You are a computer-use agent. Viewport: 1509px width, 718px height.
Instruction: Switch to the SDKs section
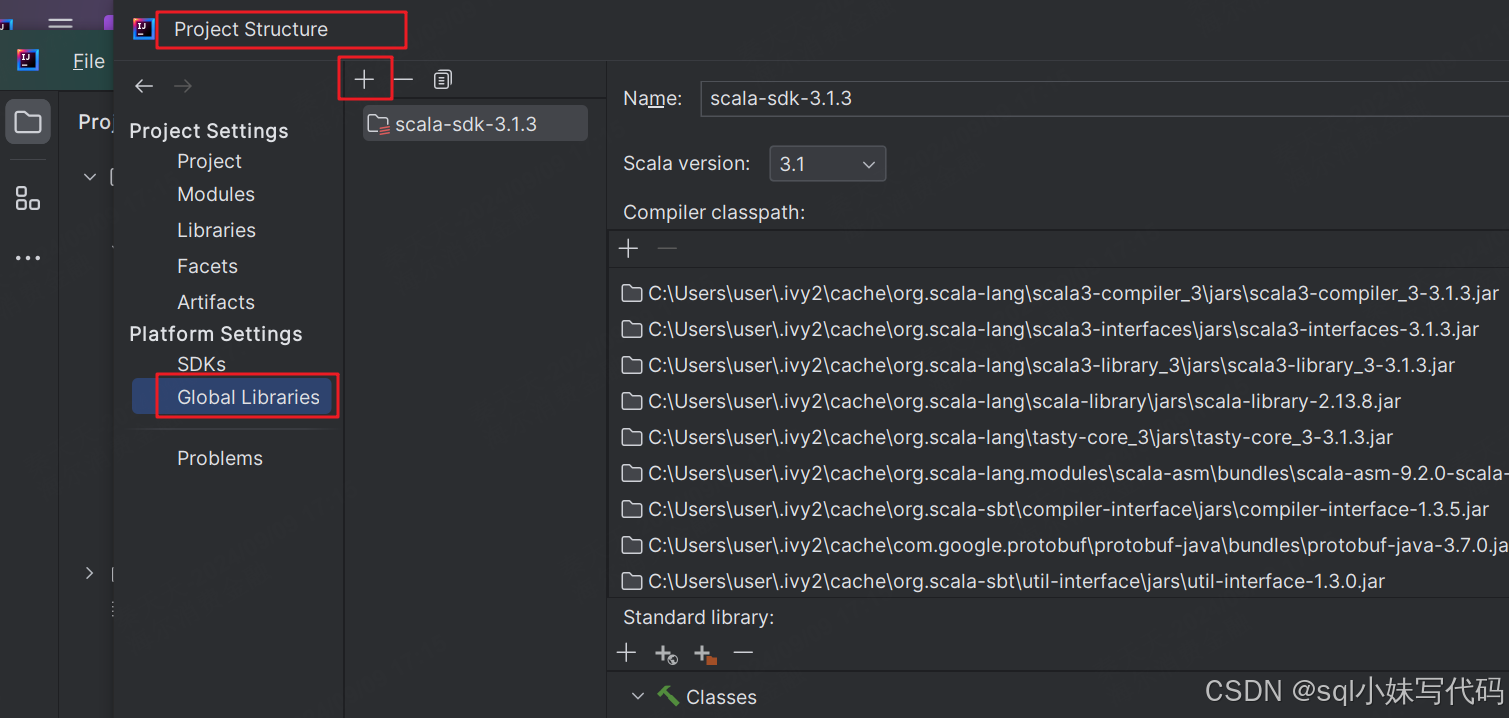(x=201, y=364)
